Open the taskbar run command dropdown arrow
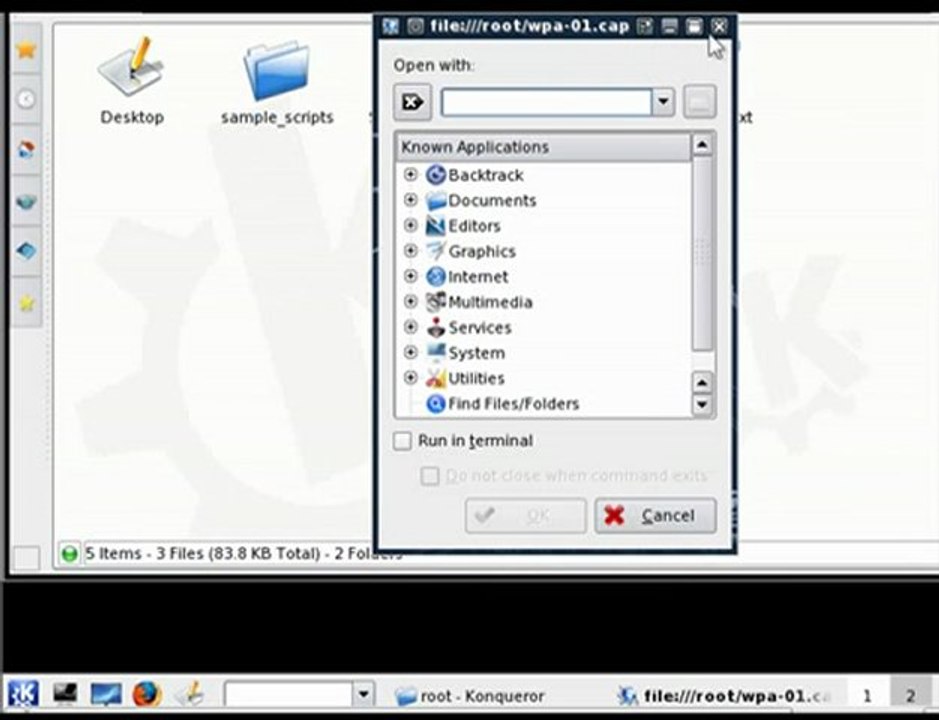 click(363, 695)
